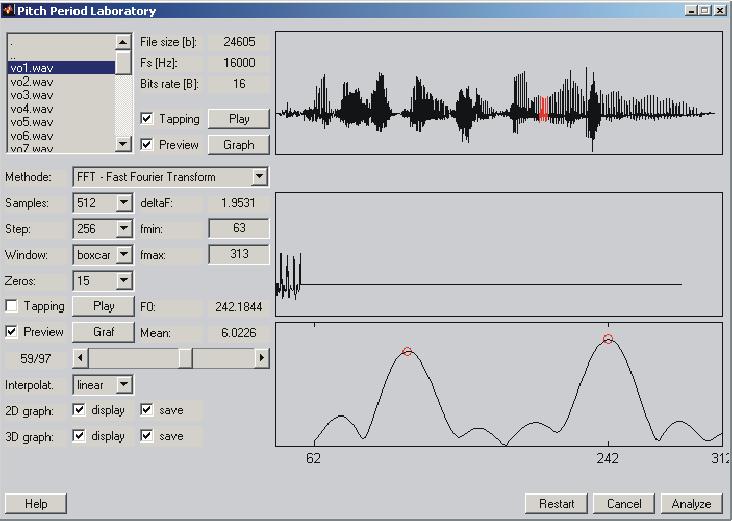Toggle the upper Tapping checkbox next to Play
The width and height of the screenshot is (732, 521).
click(x=147, y=119)
